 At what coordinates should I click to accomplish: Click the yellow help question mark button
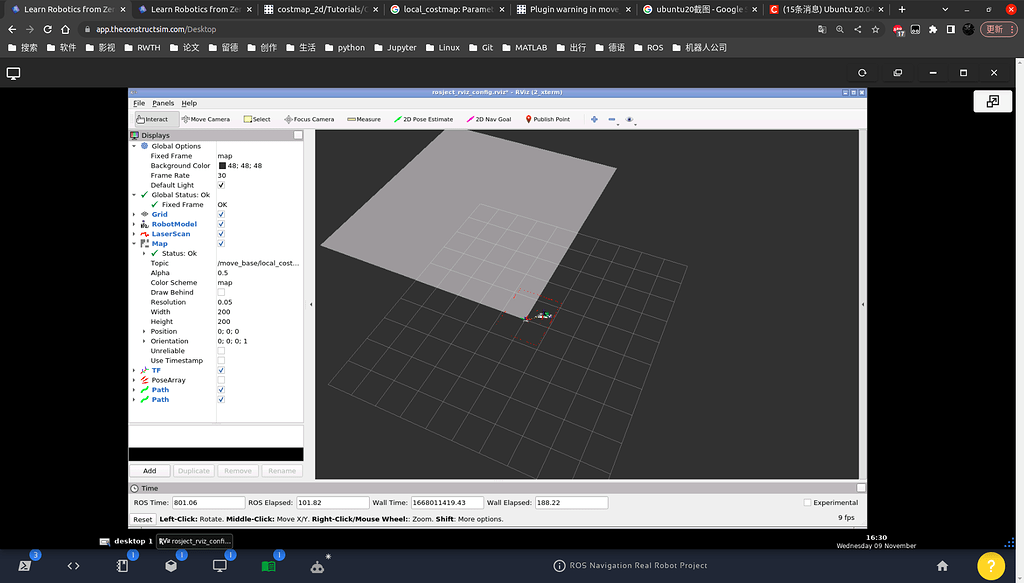pos(991,566)
